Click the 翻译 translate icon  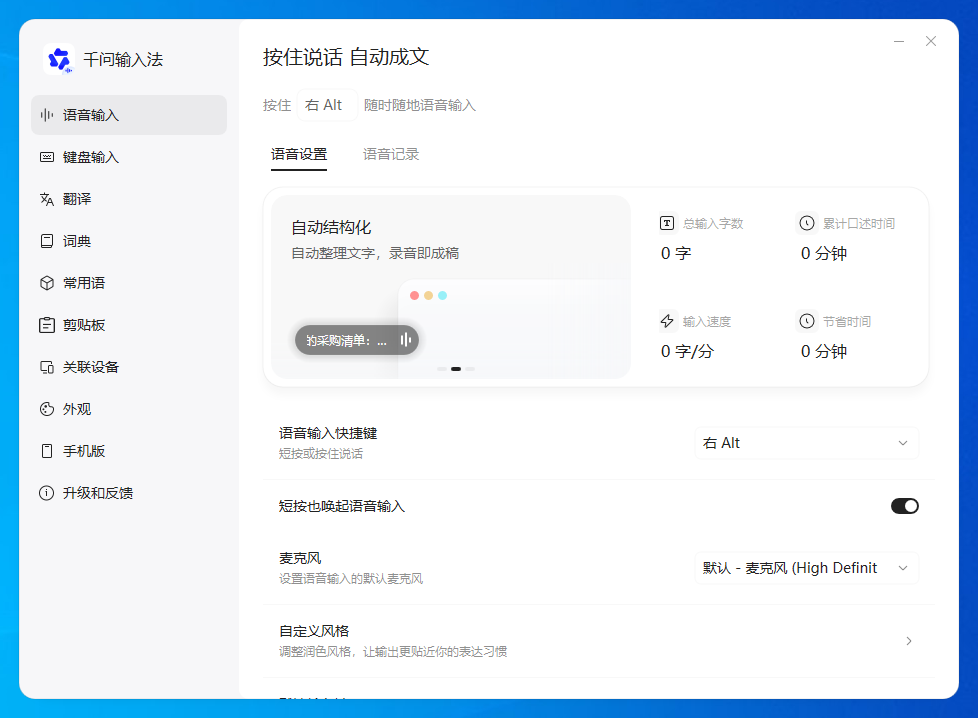[47, 199]
